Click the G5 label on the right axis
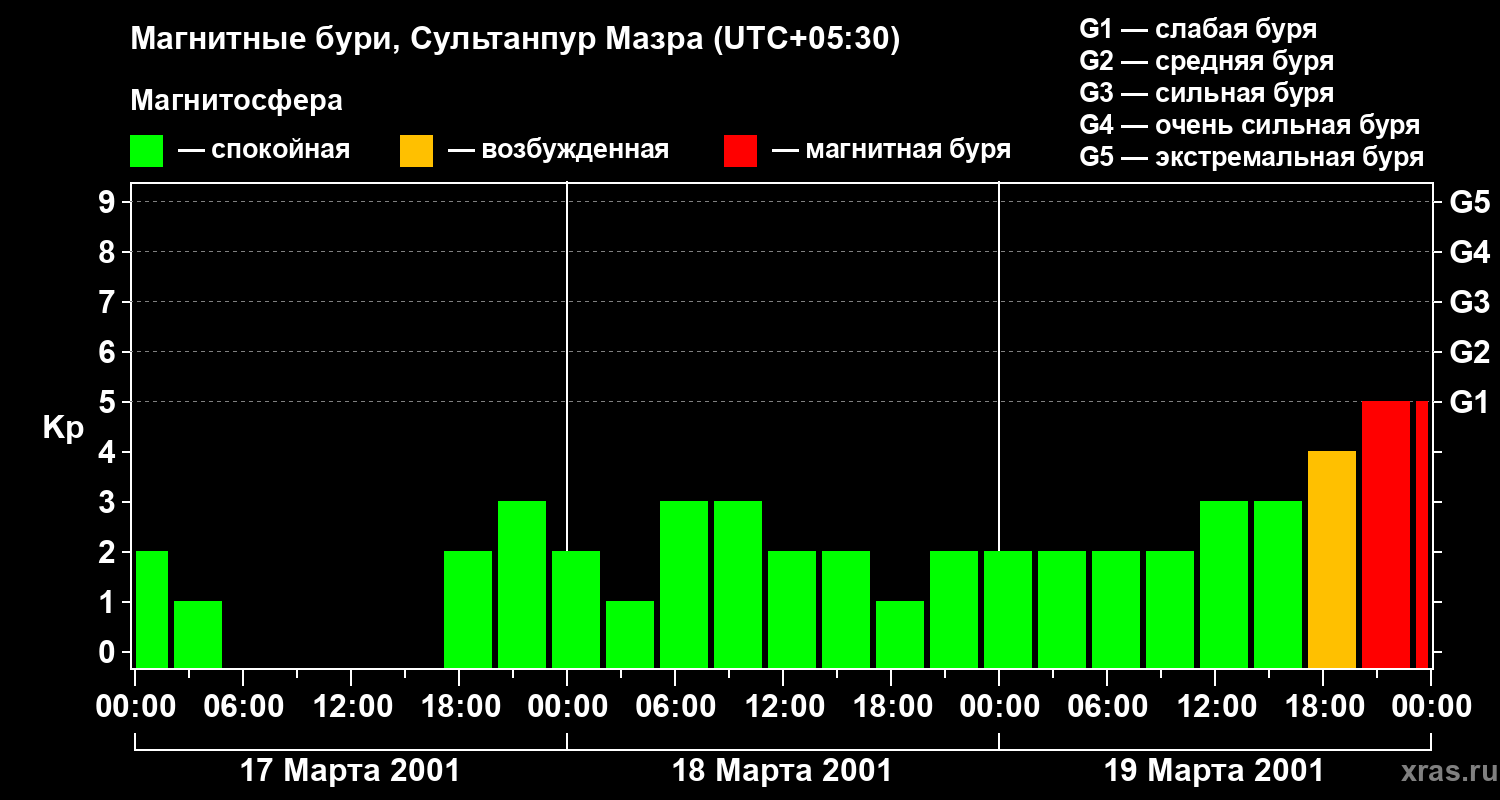This screenshot has height=800, width=1500. pyautogui.click(x=1469, y=202)
